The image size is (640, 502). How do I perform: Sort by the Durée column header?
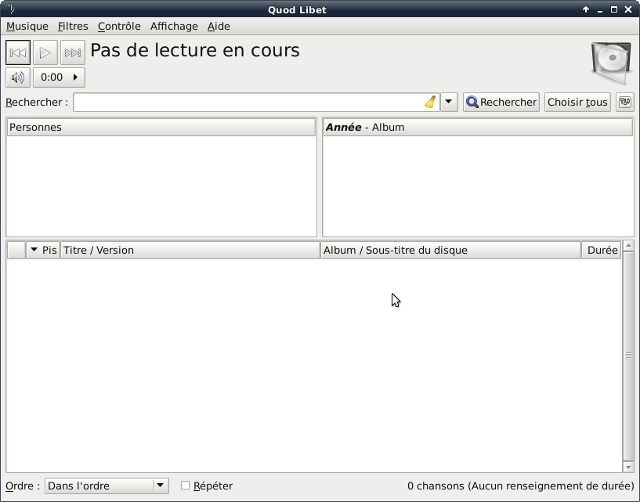602,250
